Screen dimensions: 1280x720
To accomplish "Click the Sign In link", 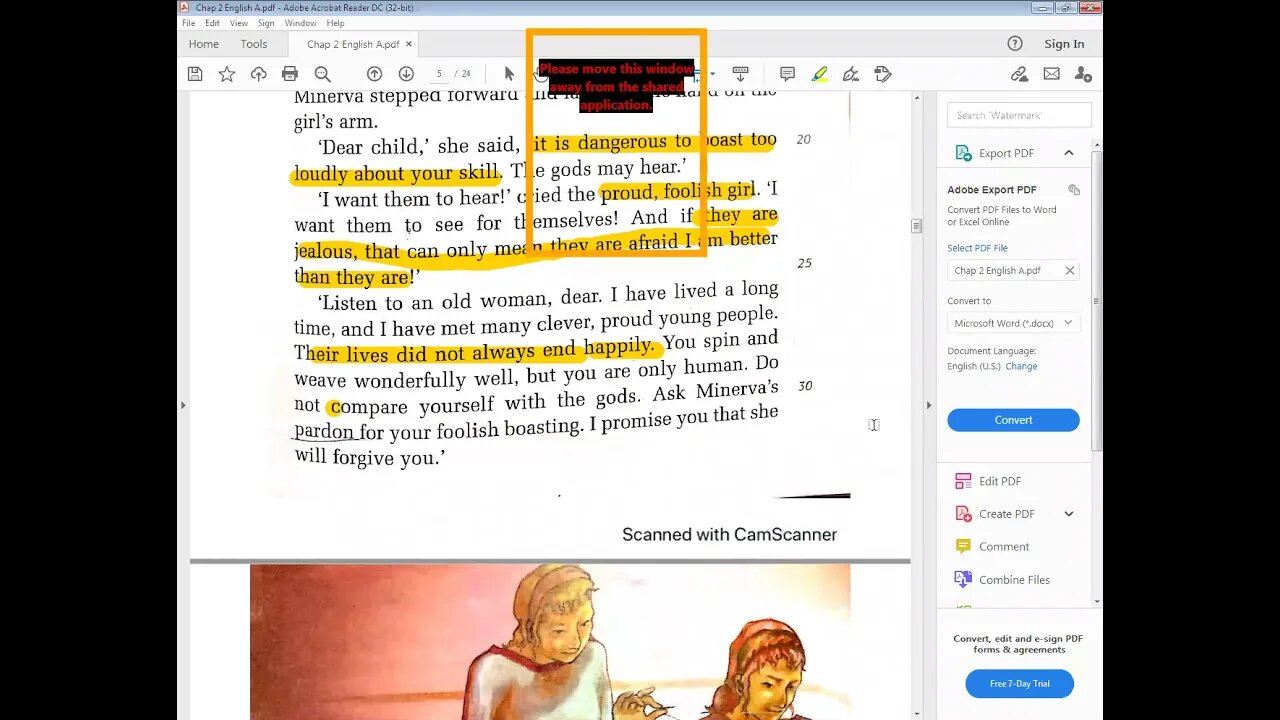I will coord(1064,44).
